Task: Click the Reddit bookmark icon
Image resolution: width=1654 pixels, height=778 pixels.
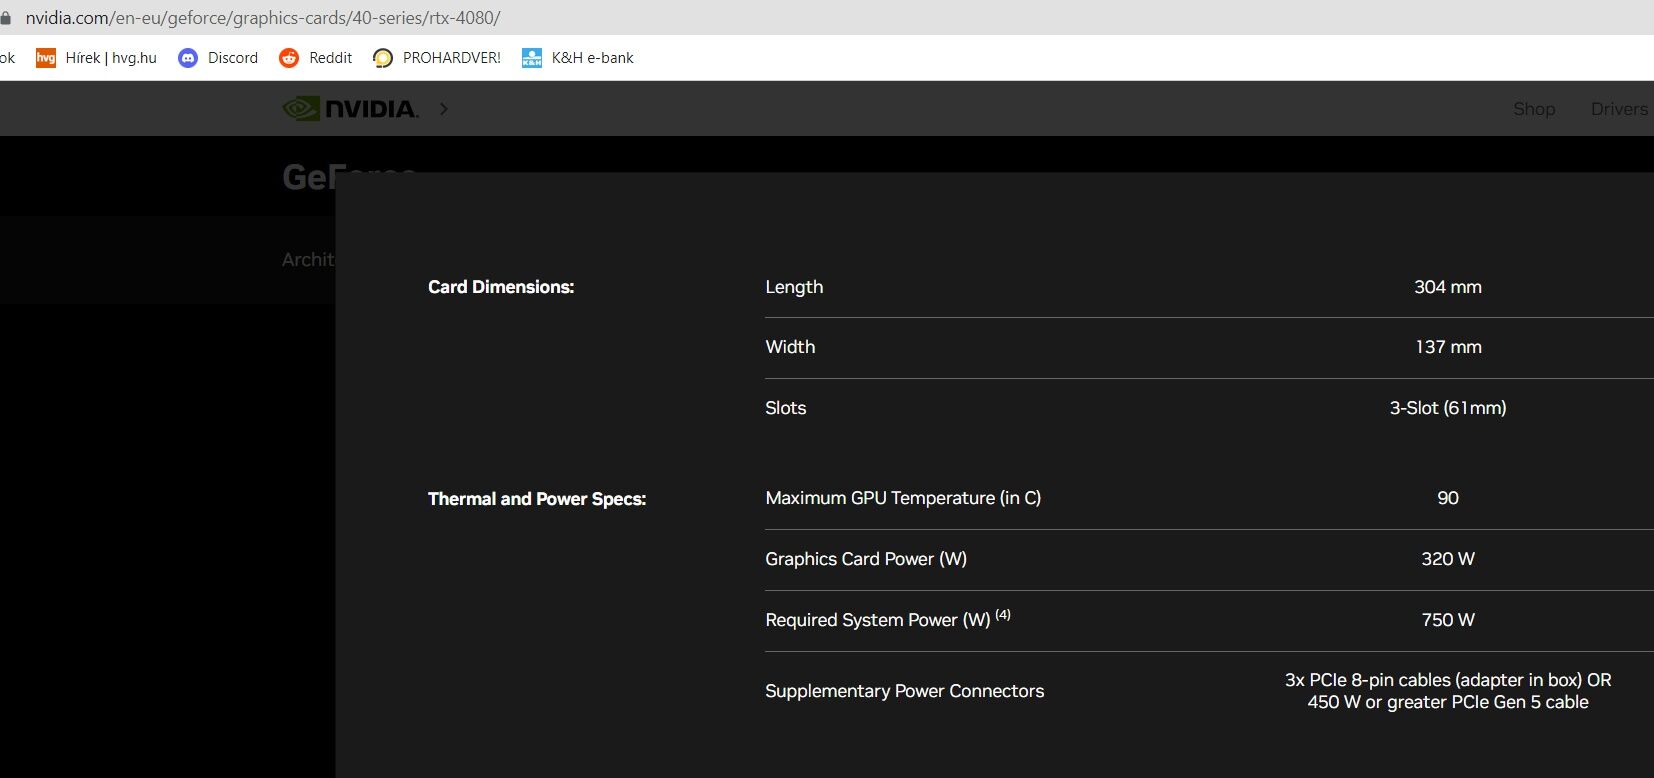Action: point(289,58)
